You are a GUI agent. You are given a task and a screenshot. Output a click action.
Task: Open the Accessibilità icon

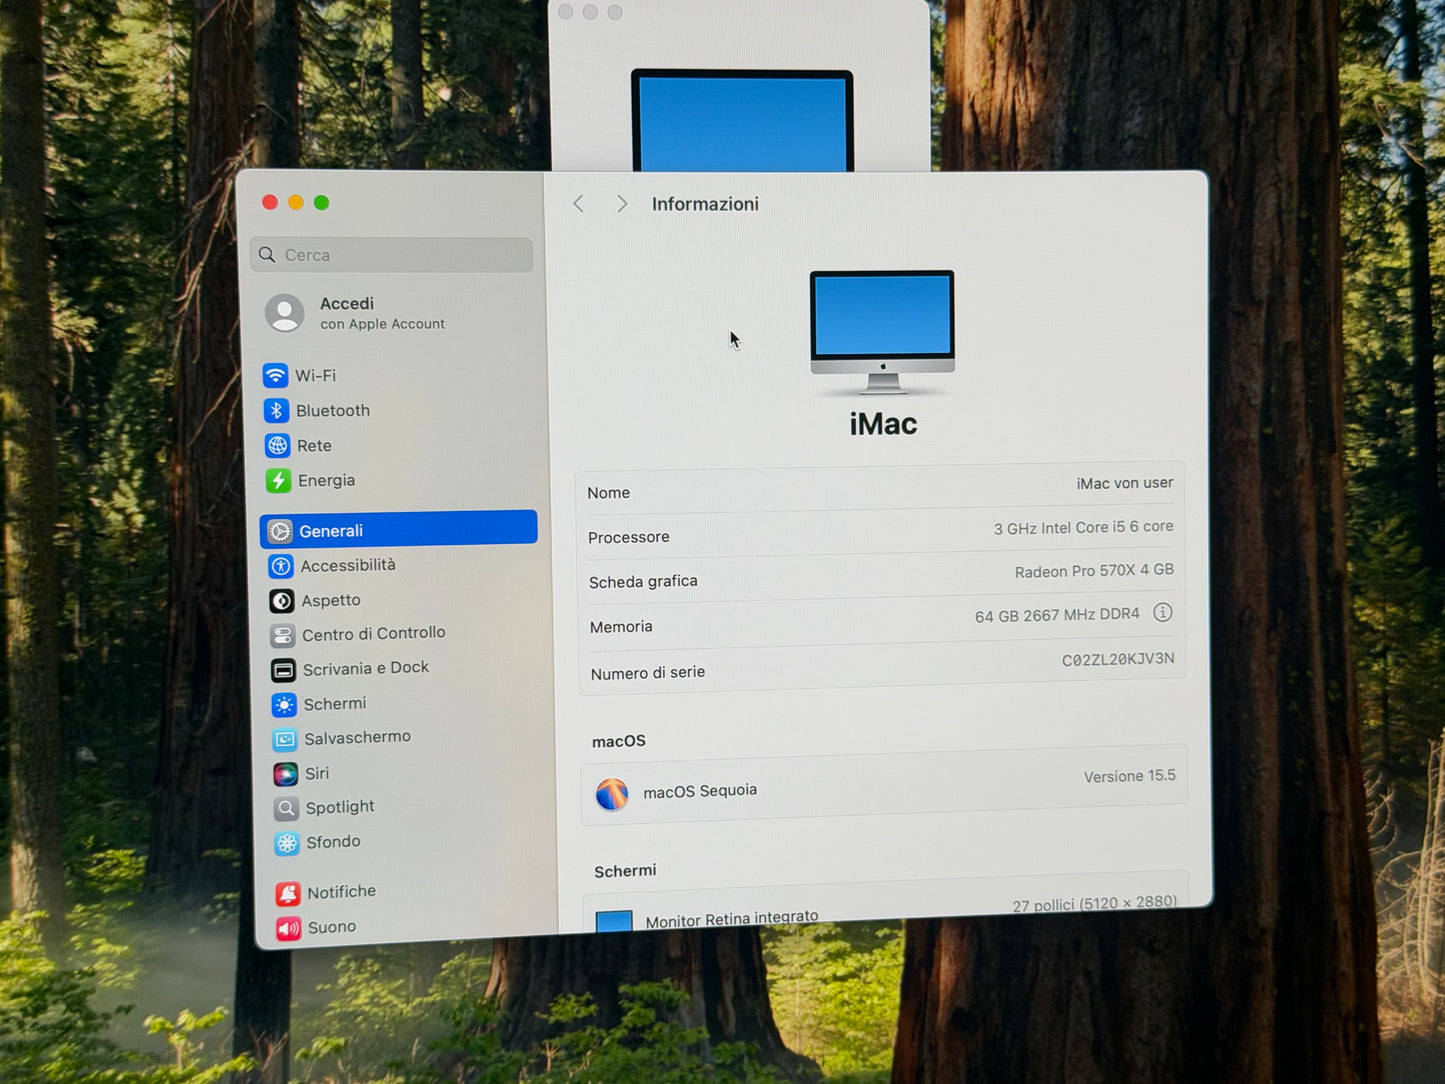(x=282, y=566)
